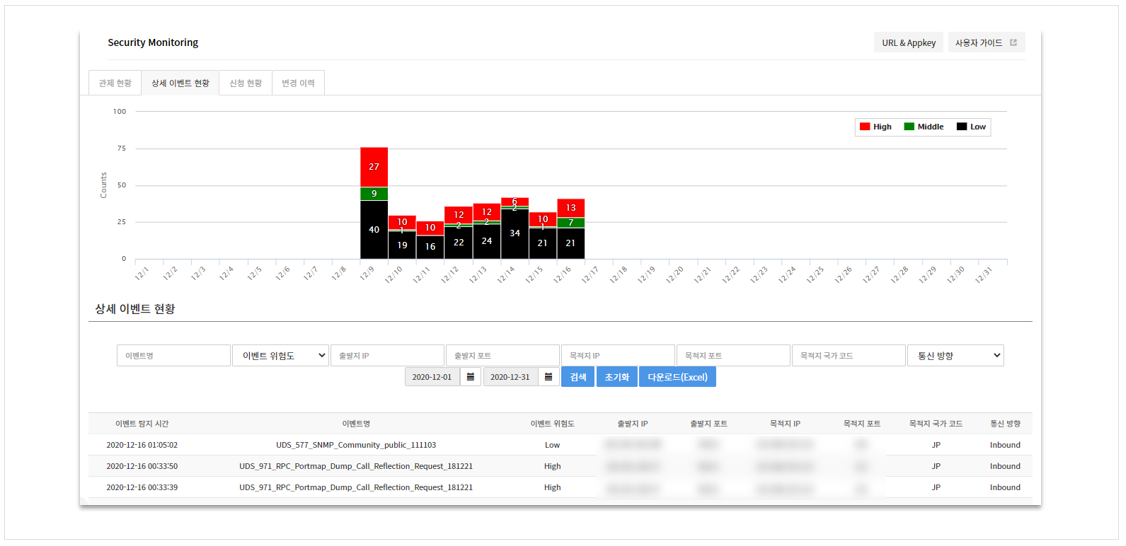Click the red bar segment labeled 27
Screen dimensions: 1126x546
(x=373, y=167)
